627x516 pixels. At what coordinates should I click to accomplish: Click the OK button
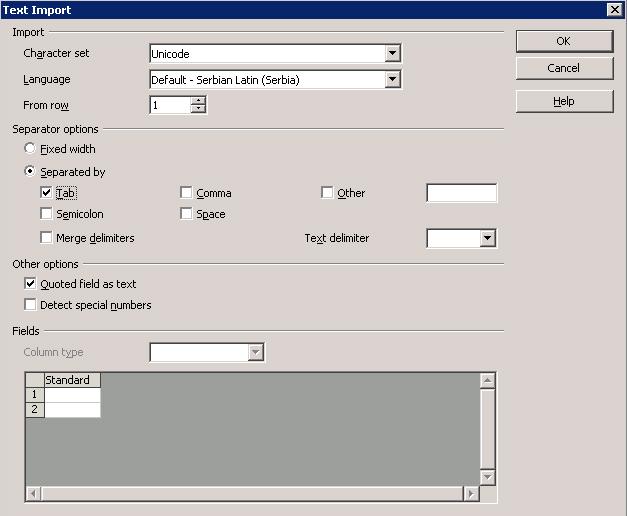point(564,41)
